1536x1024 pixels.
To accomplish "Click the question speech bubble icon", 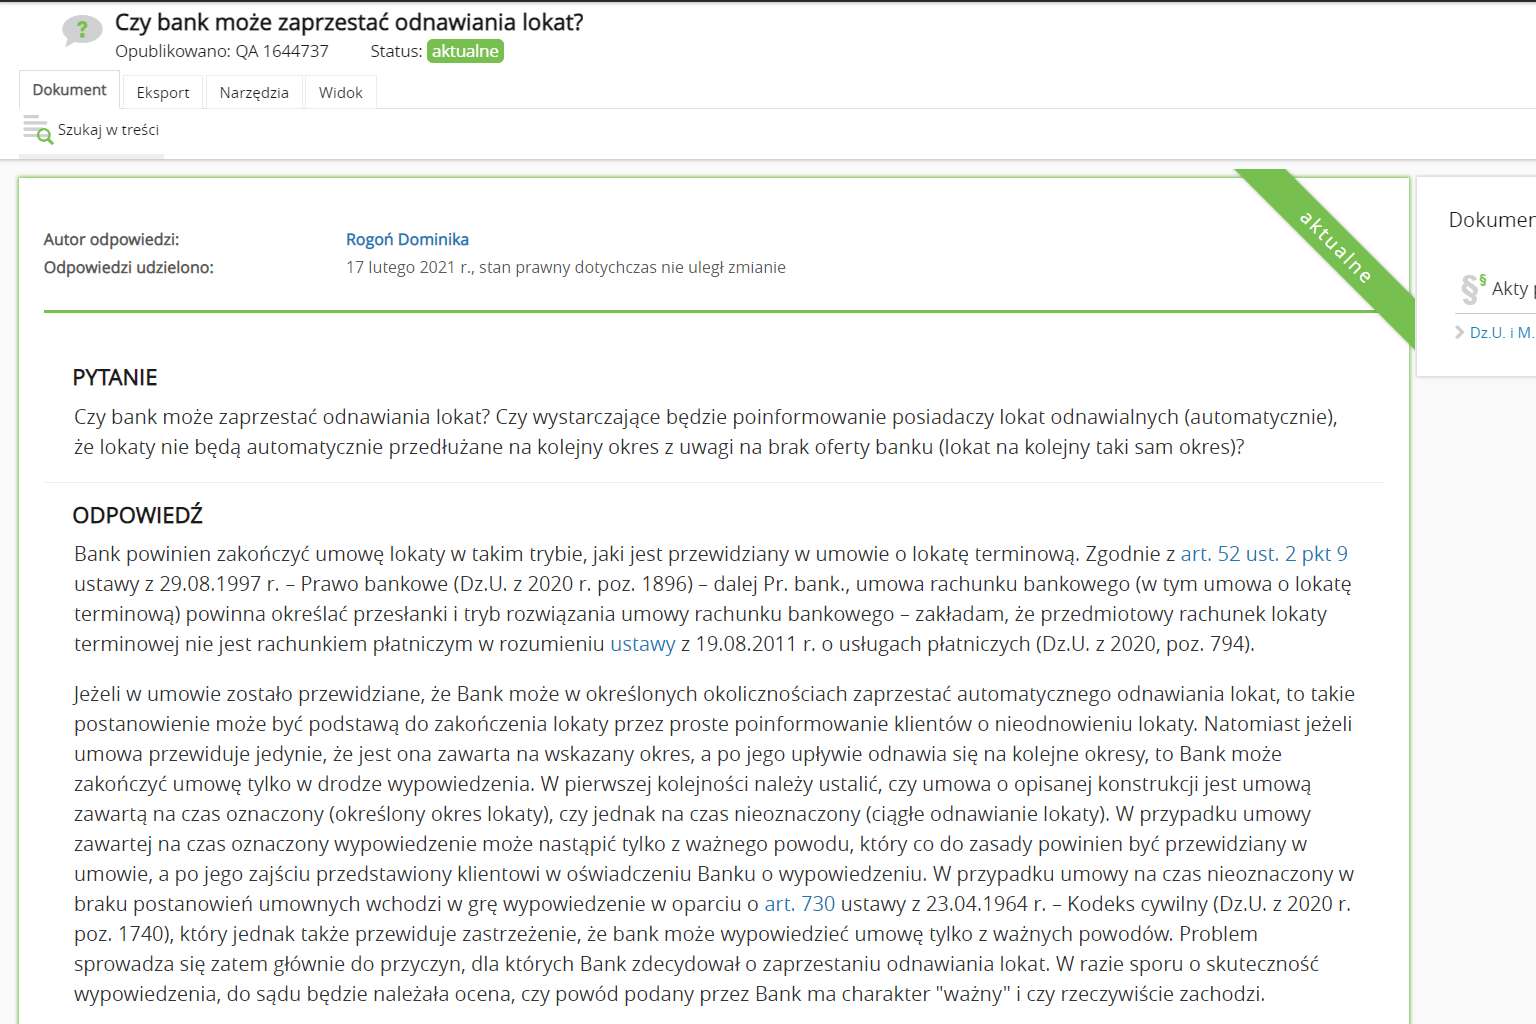I will (81, 31).
